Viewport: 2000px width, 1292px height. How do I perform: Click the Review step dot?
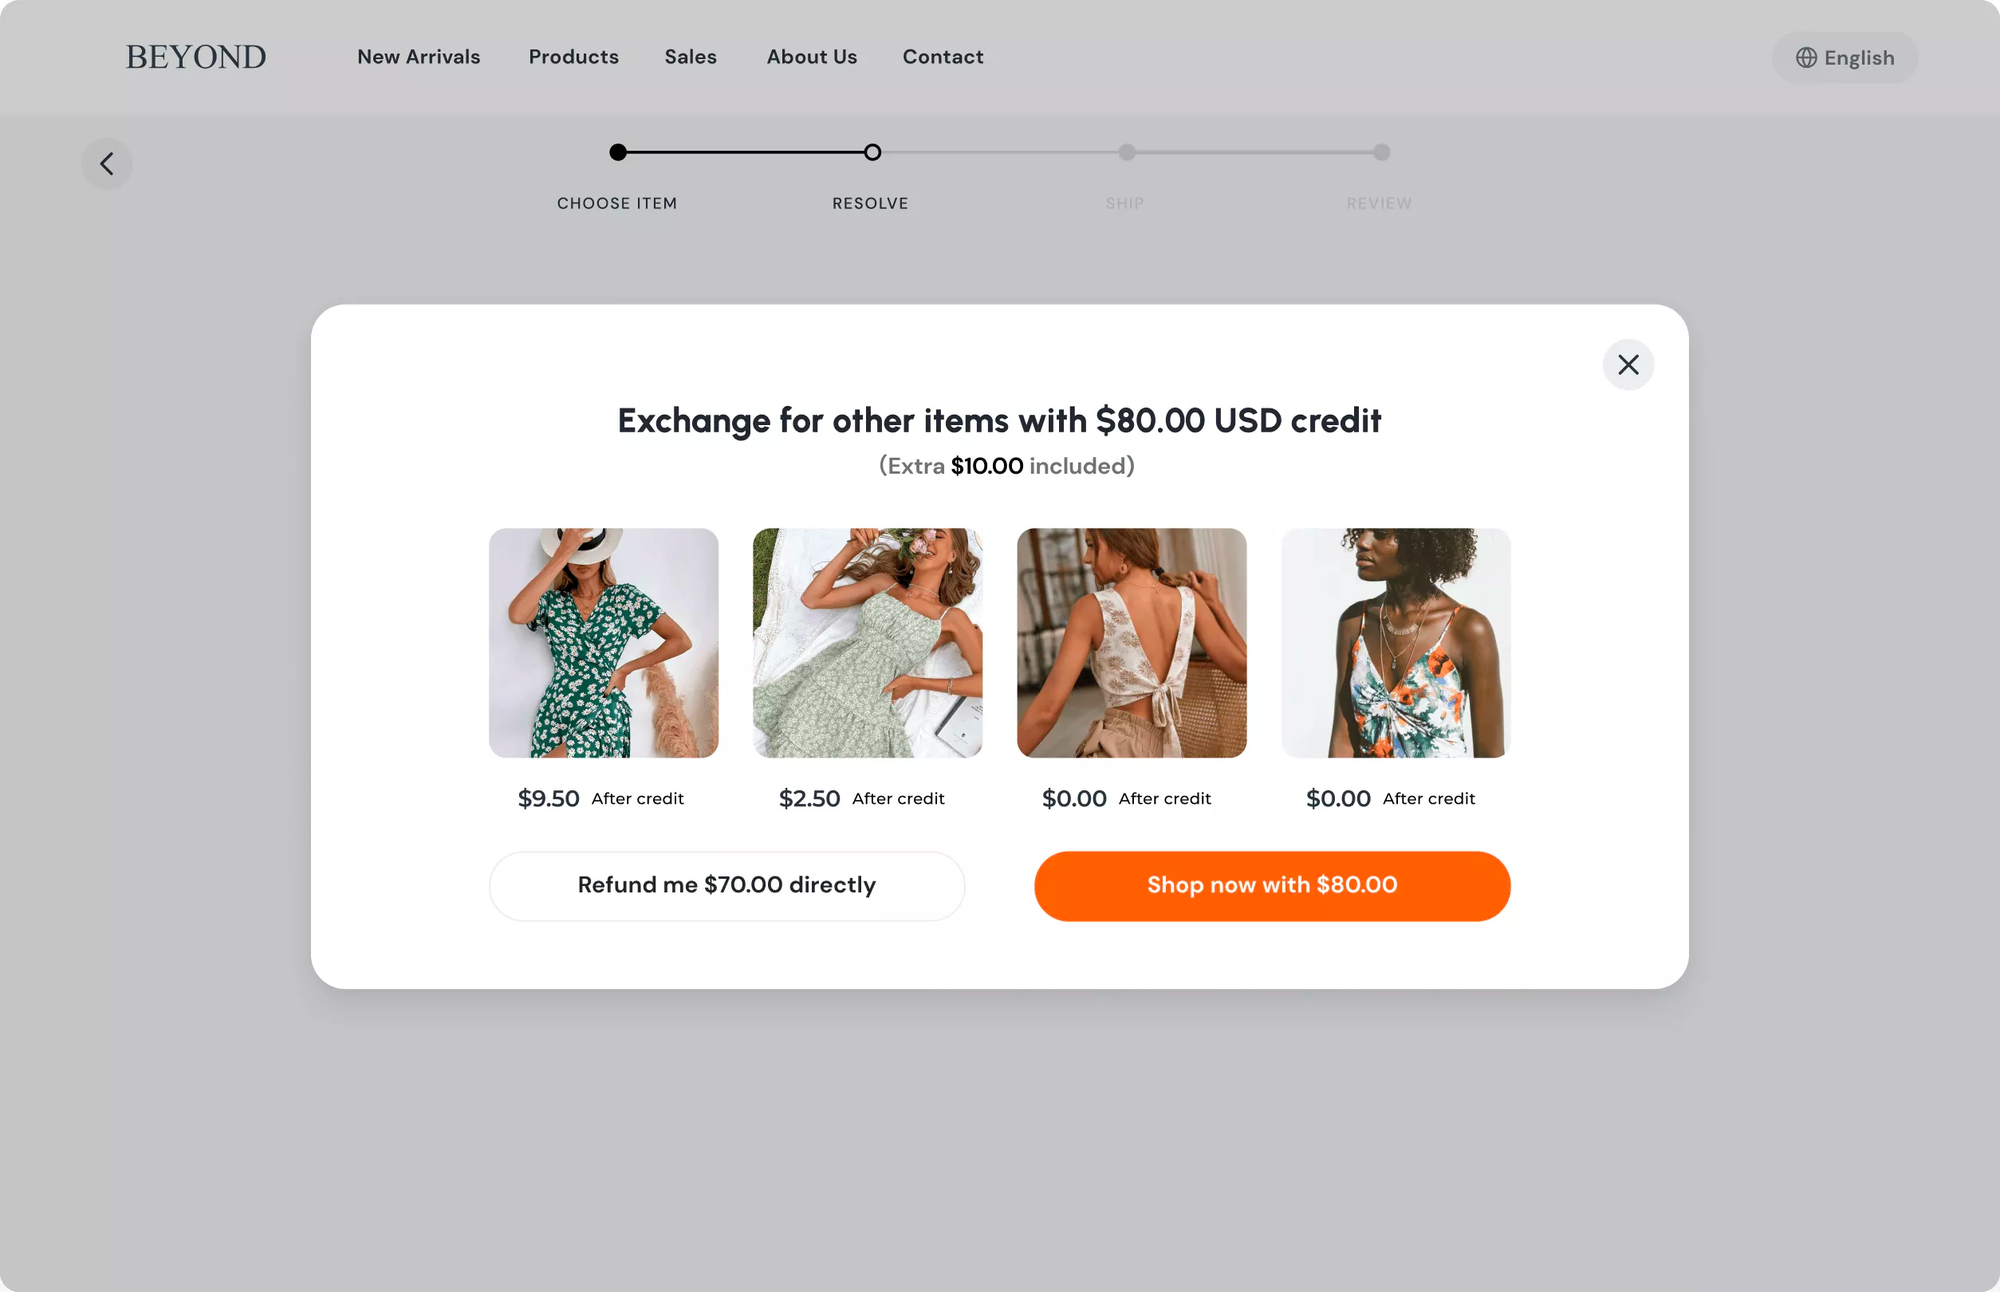click(1382, 152)
